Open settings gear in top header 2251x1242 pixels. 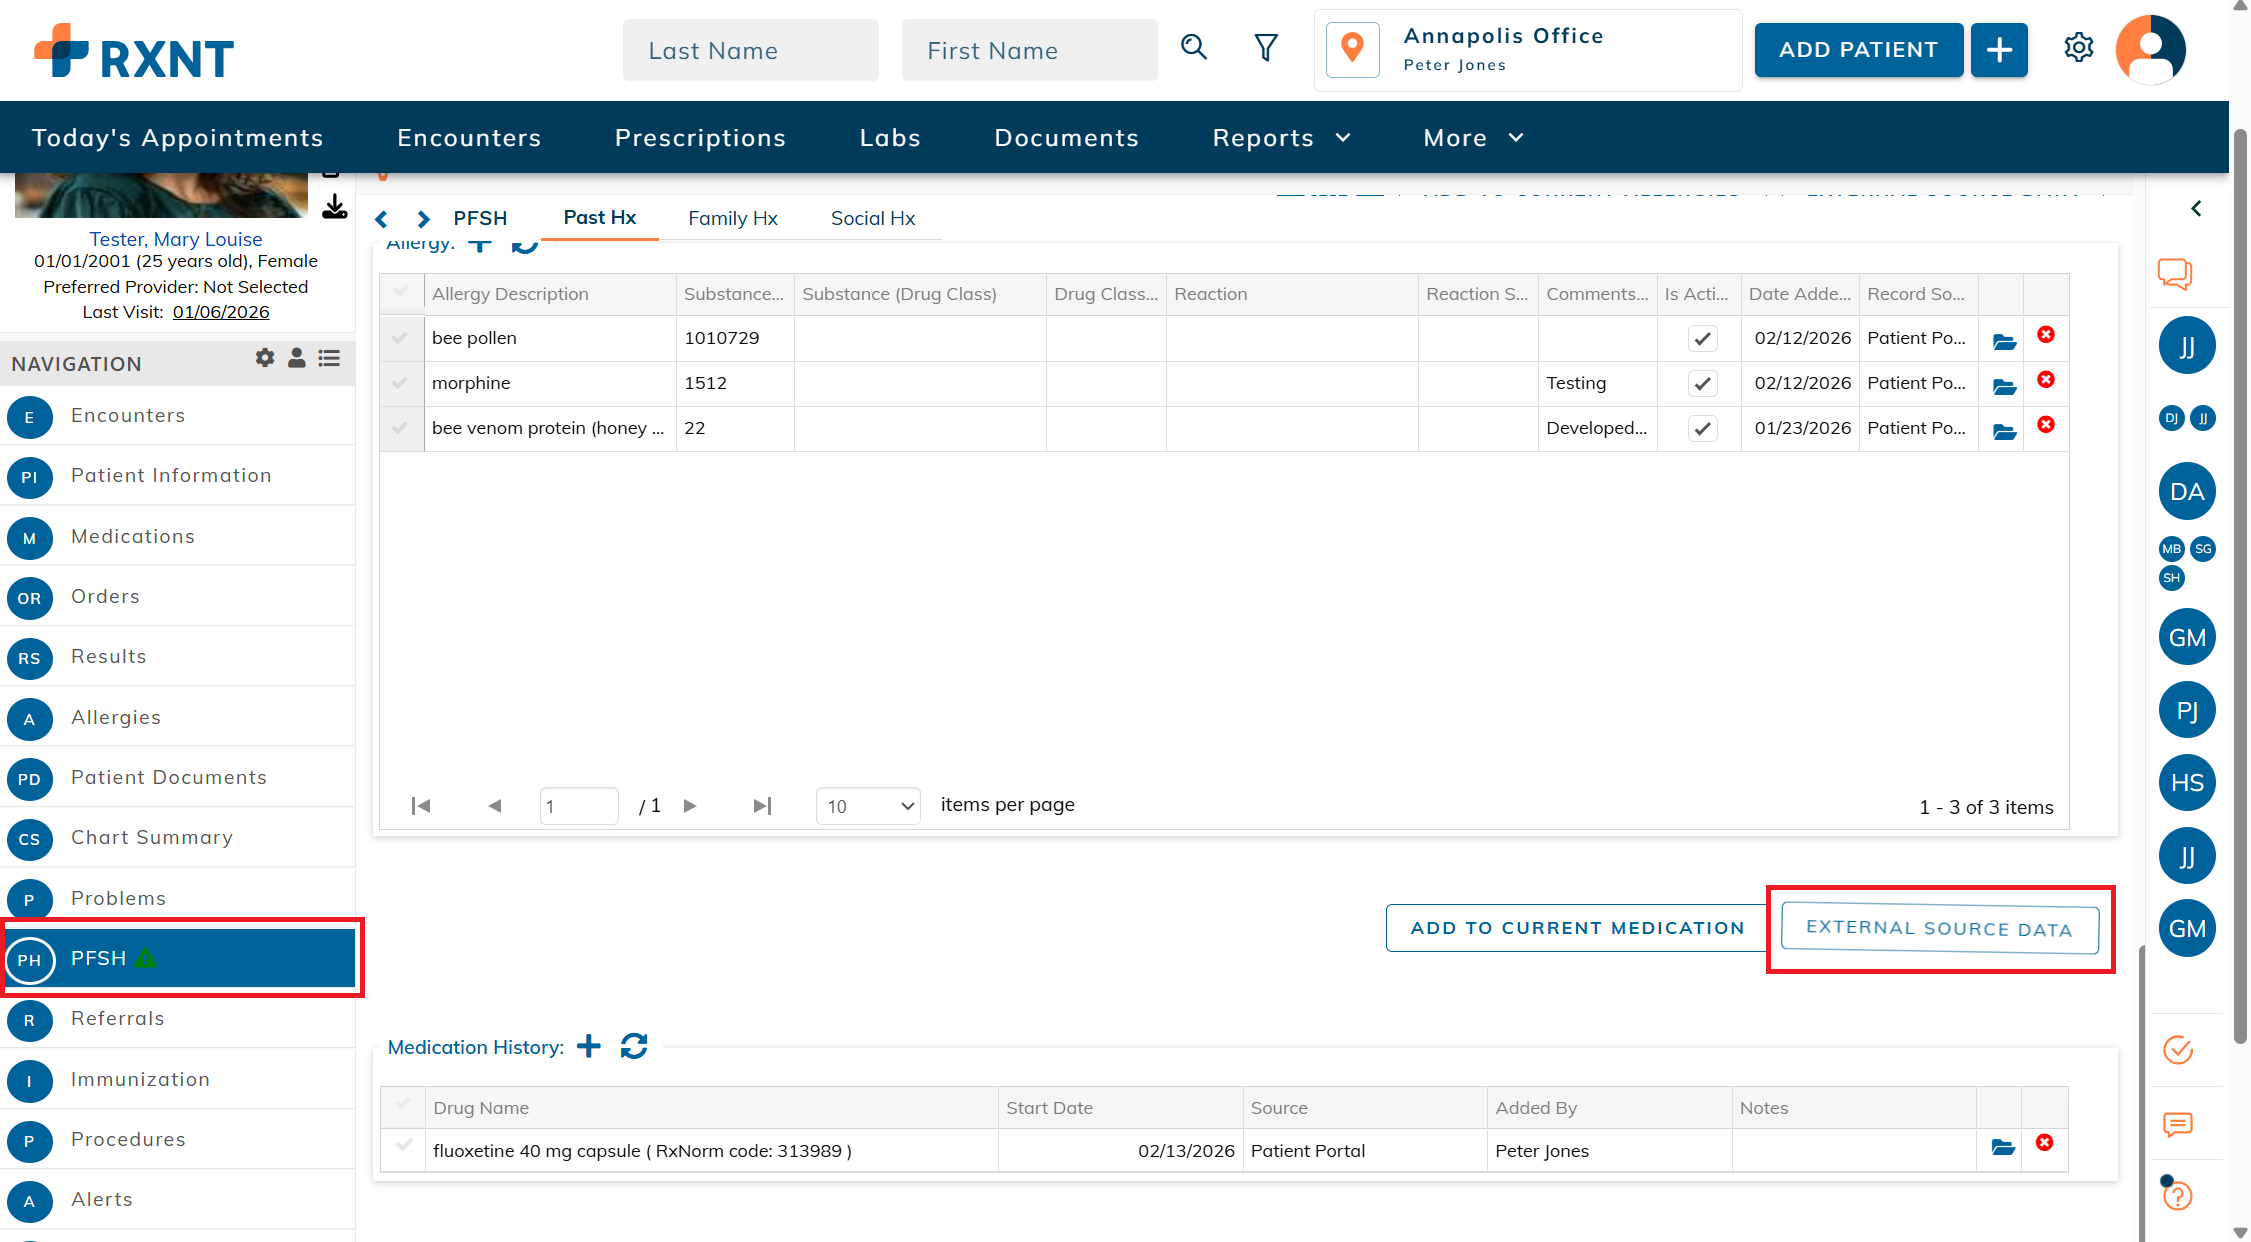[2078, 47]
